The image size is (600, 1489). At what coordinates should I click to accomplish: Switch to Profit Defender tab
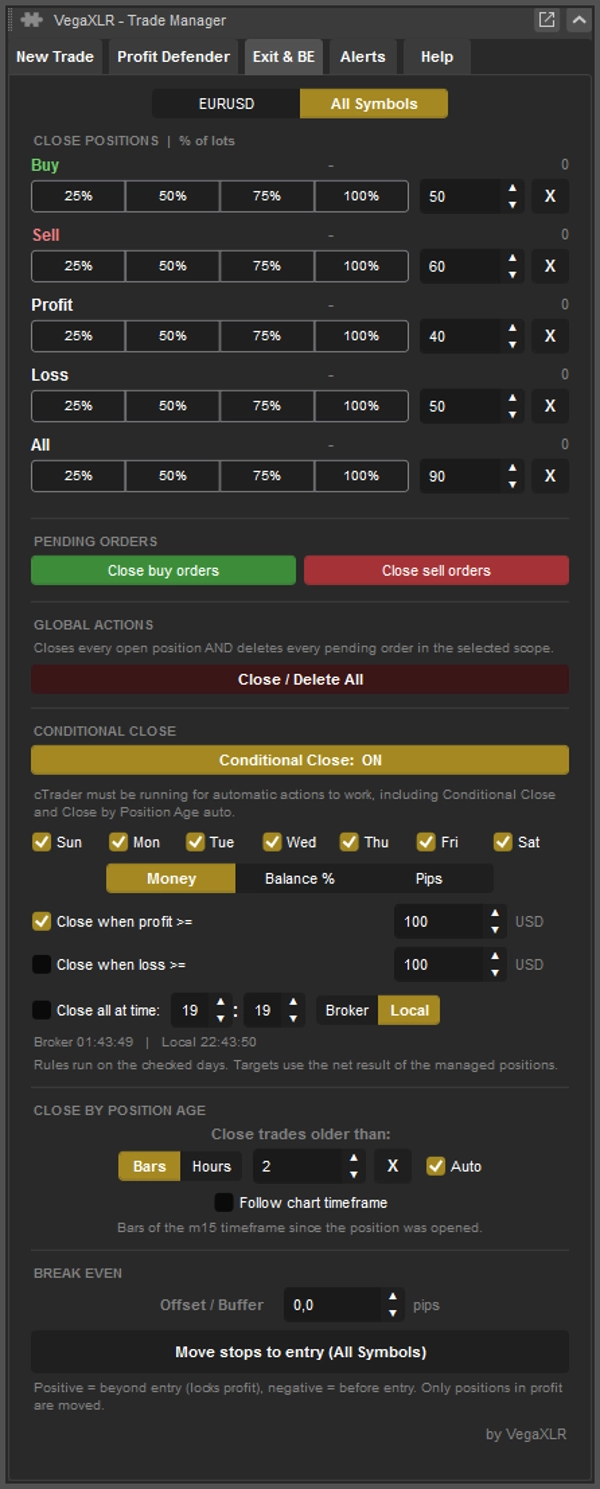coord(173,57)
